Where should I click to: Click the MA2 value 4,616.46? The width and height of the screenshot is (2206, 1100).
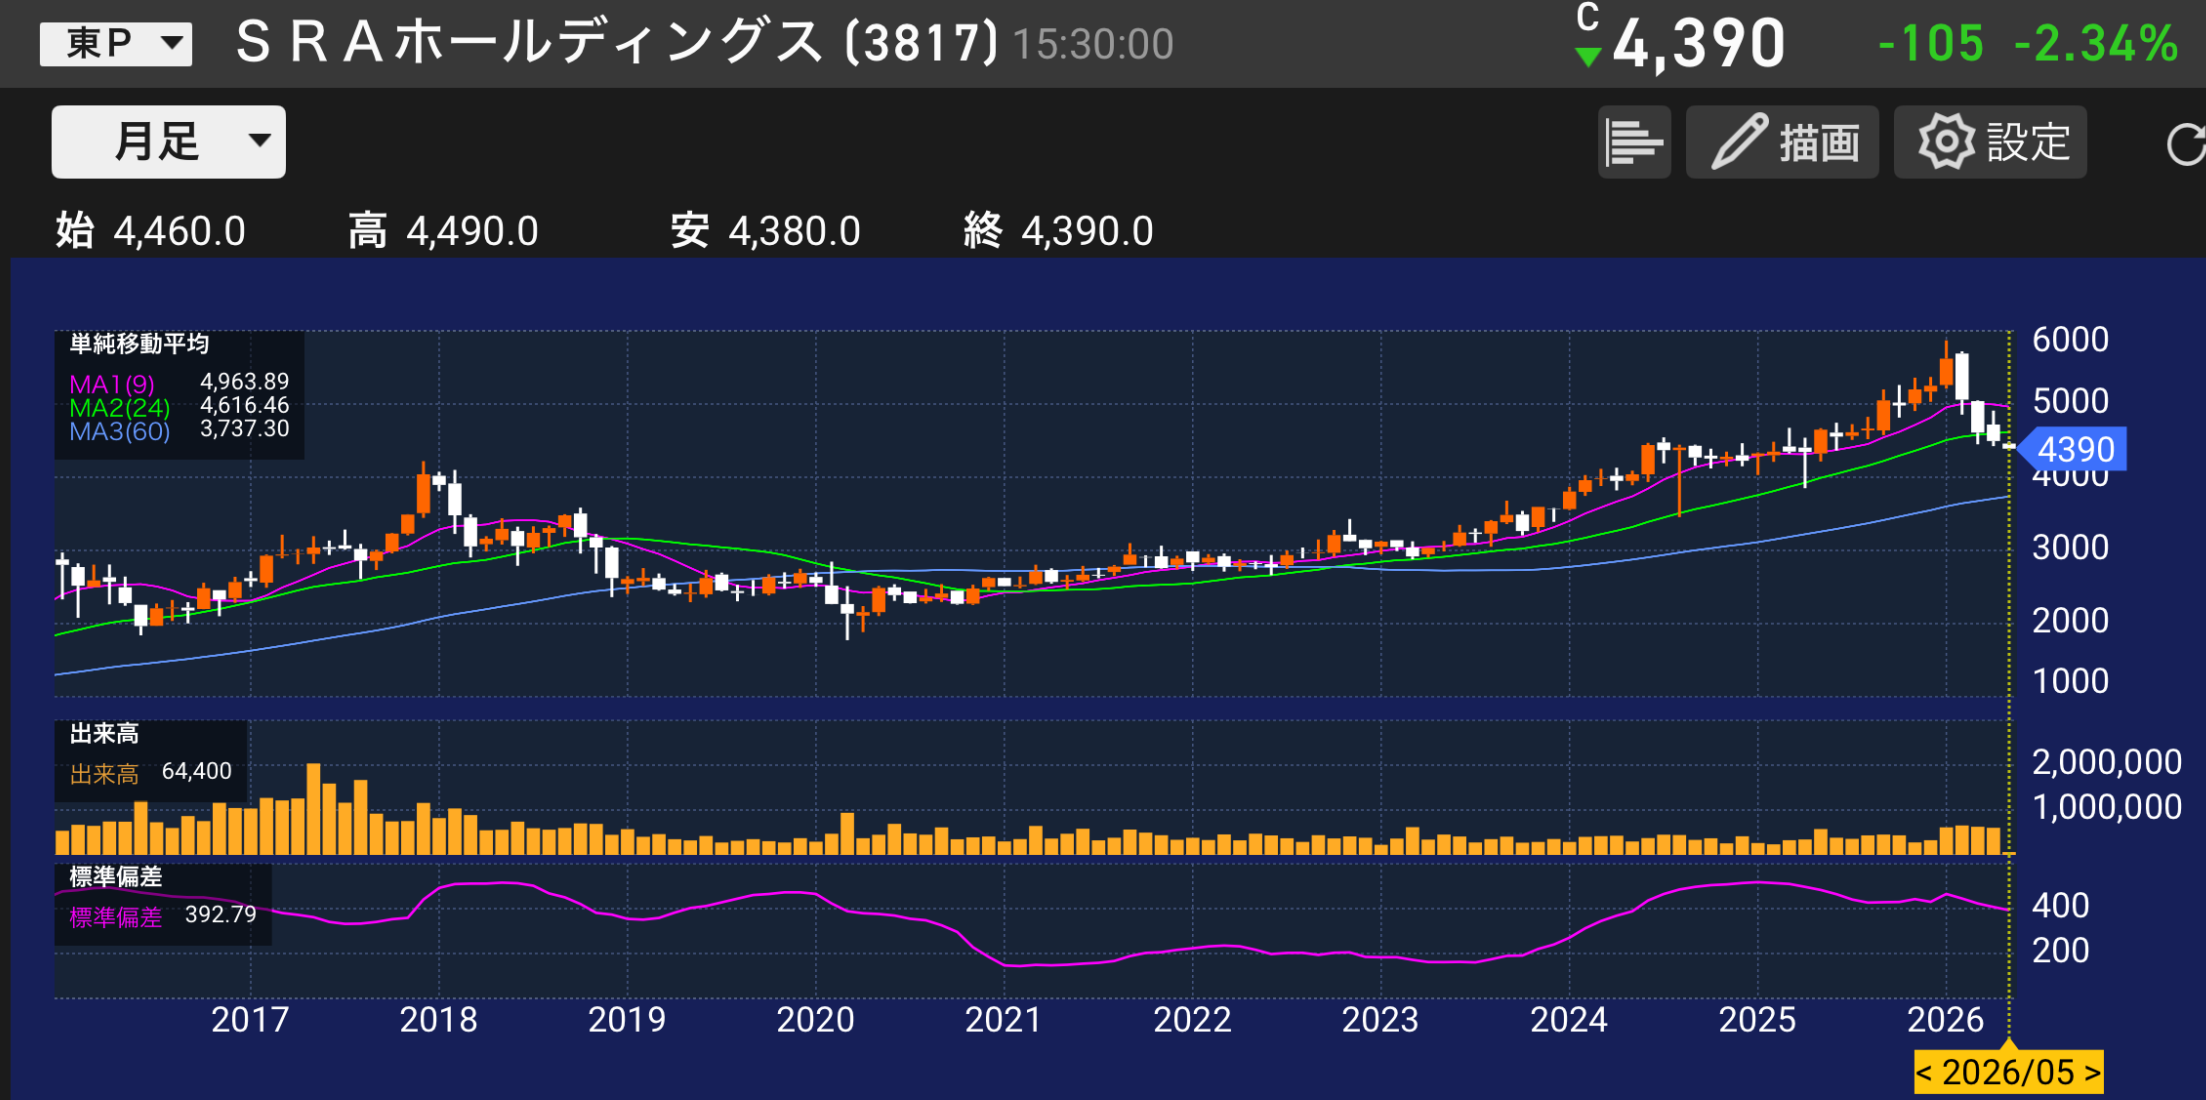tap(245, 405)
